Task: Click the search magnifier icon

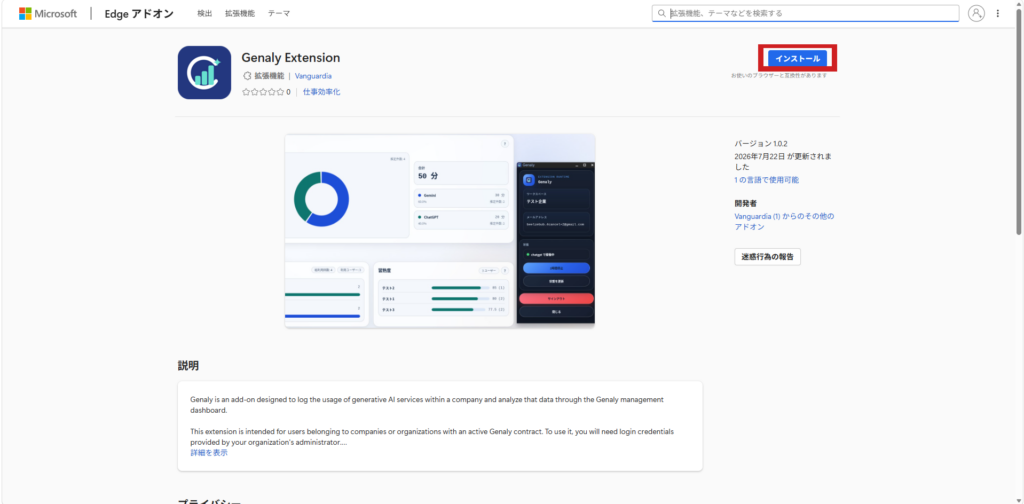Action: point(662,13)
